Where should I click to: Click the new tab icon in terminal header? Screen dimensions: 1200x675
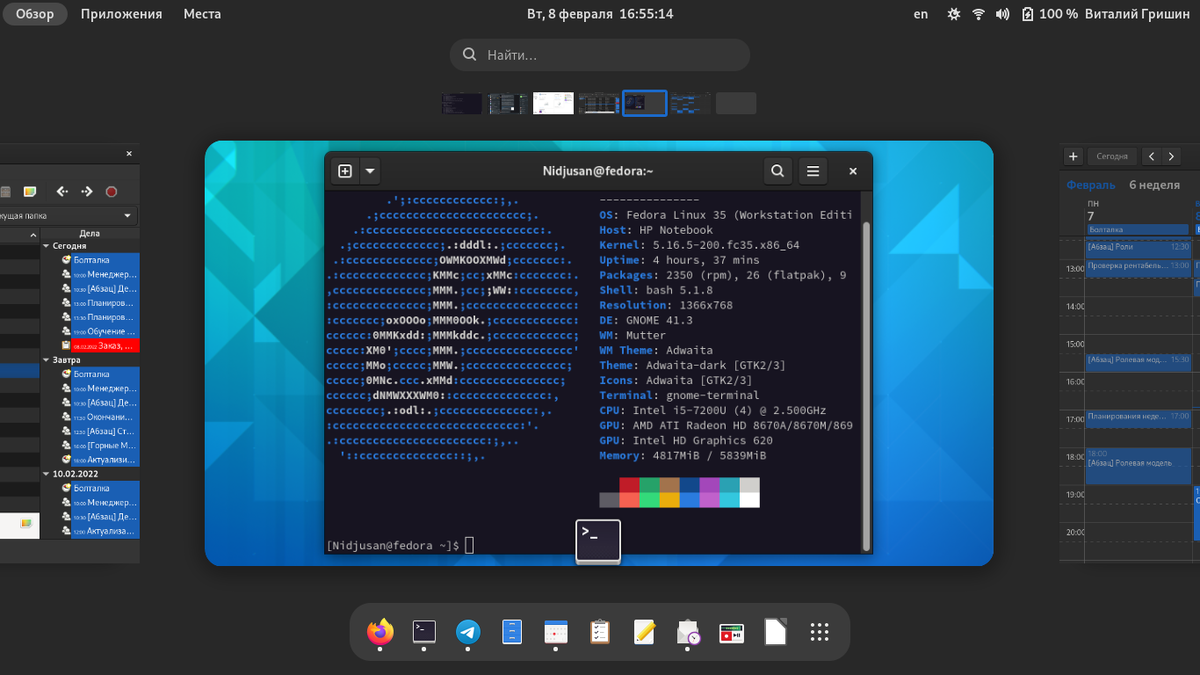pos(345,171)
